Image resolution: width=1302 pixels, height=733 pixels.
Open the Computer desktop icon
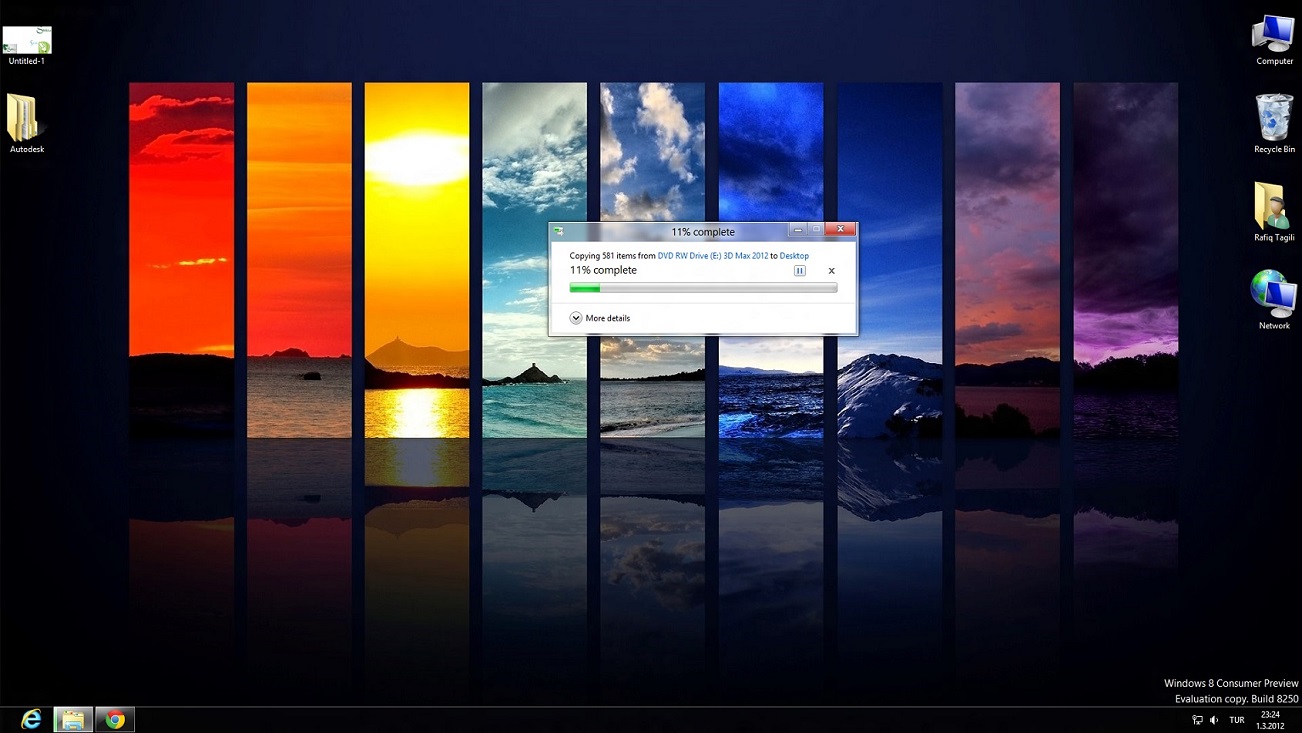(1274, 41)
